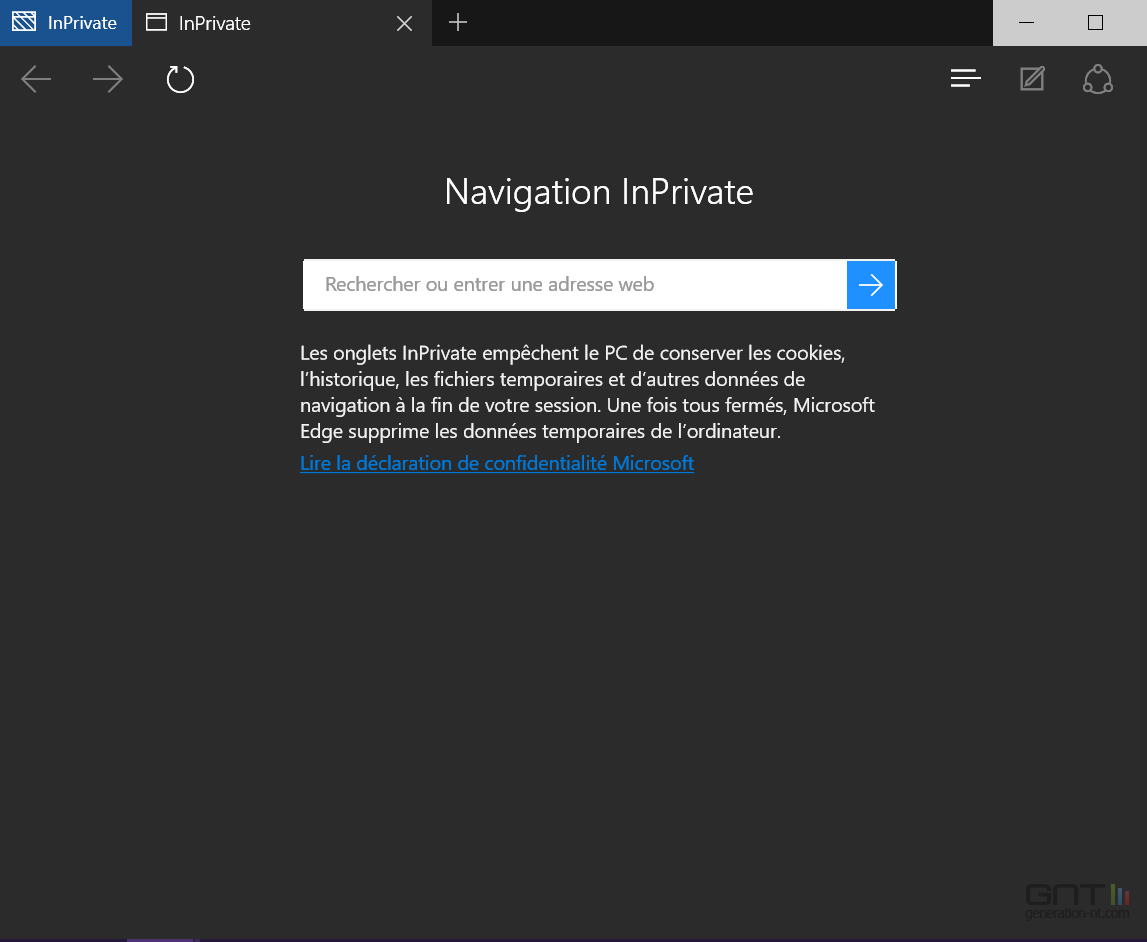1147x942 pixels.
Task: Select the InPrivate tab with the window icon
Action: click(x=282, y=23)
